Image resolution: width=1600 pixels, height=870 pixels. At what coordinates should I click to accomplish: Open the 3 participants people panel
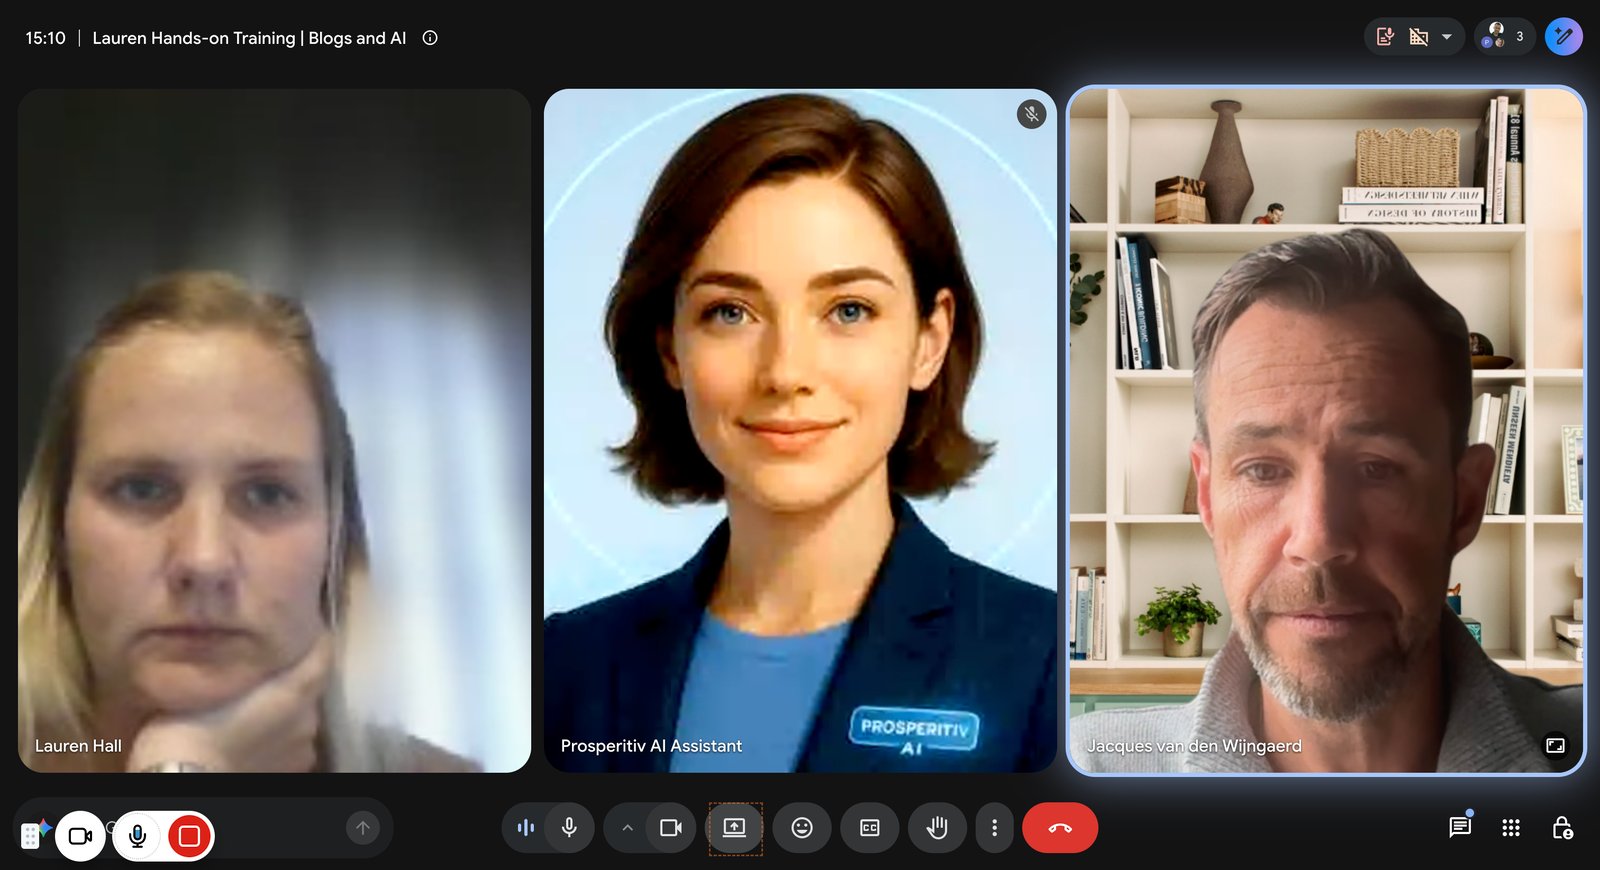[1505, 37]
